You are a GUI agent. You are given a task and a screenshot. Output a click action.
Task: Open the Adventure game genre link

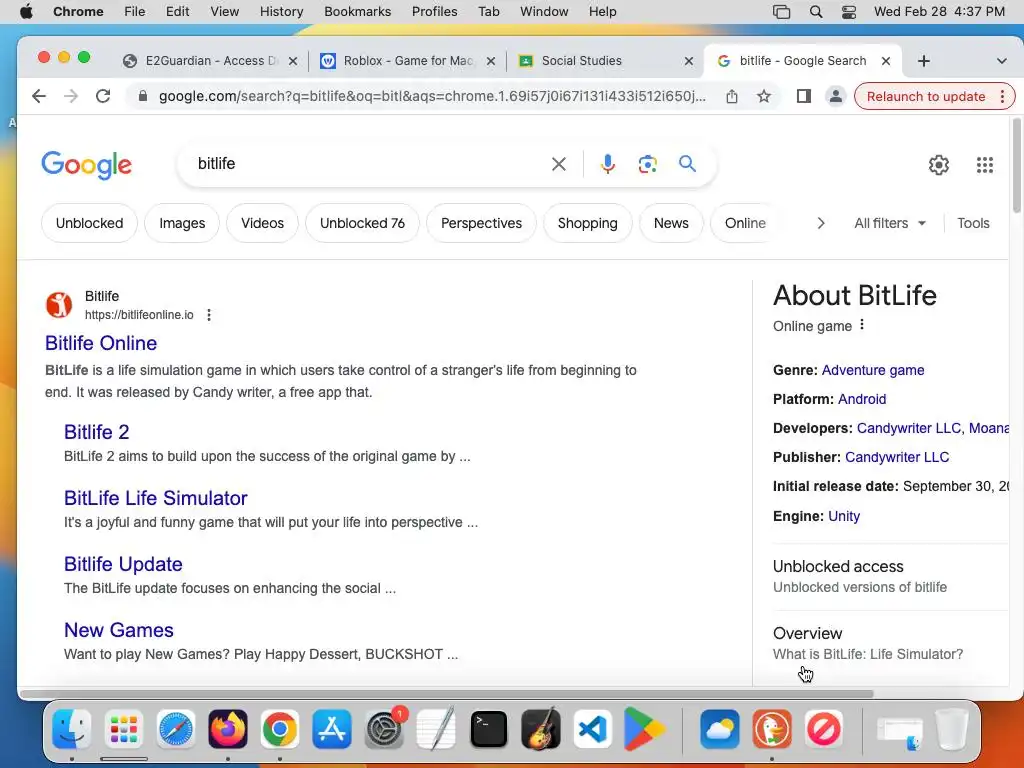[x=872, y=370]
